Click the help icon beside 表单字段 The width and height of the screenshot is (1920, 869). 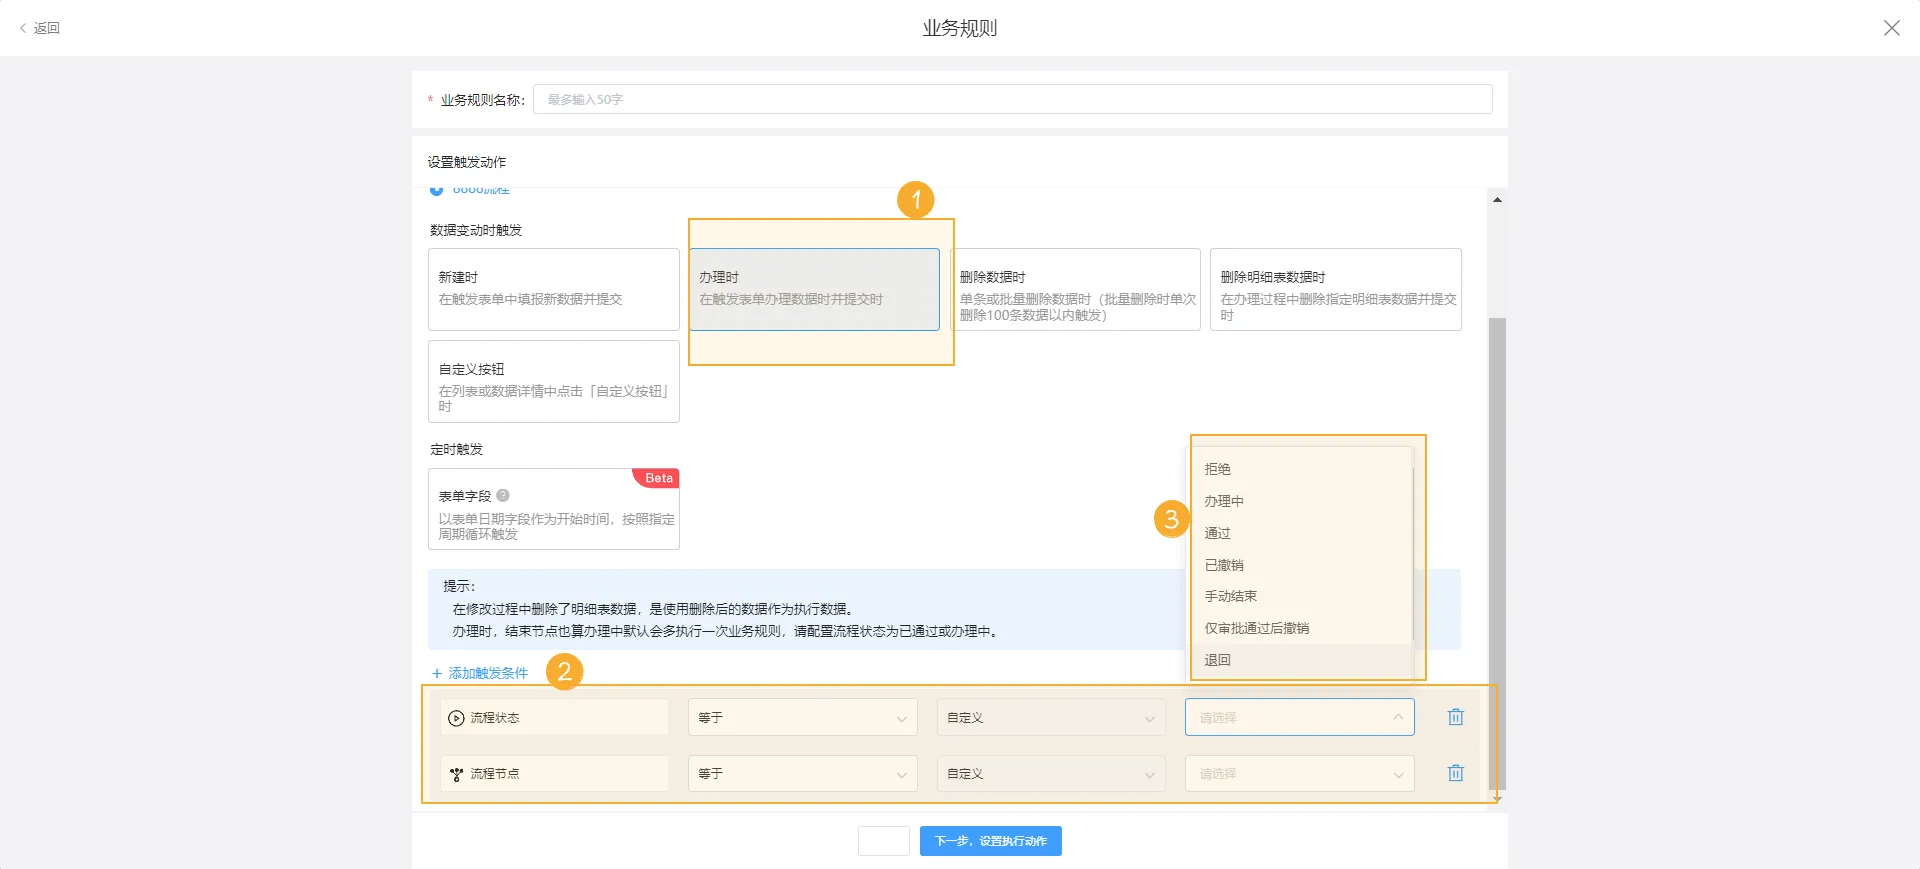[x=503, y=496]
